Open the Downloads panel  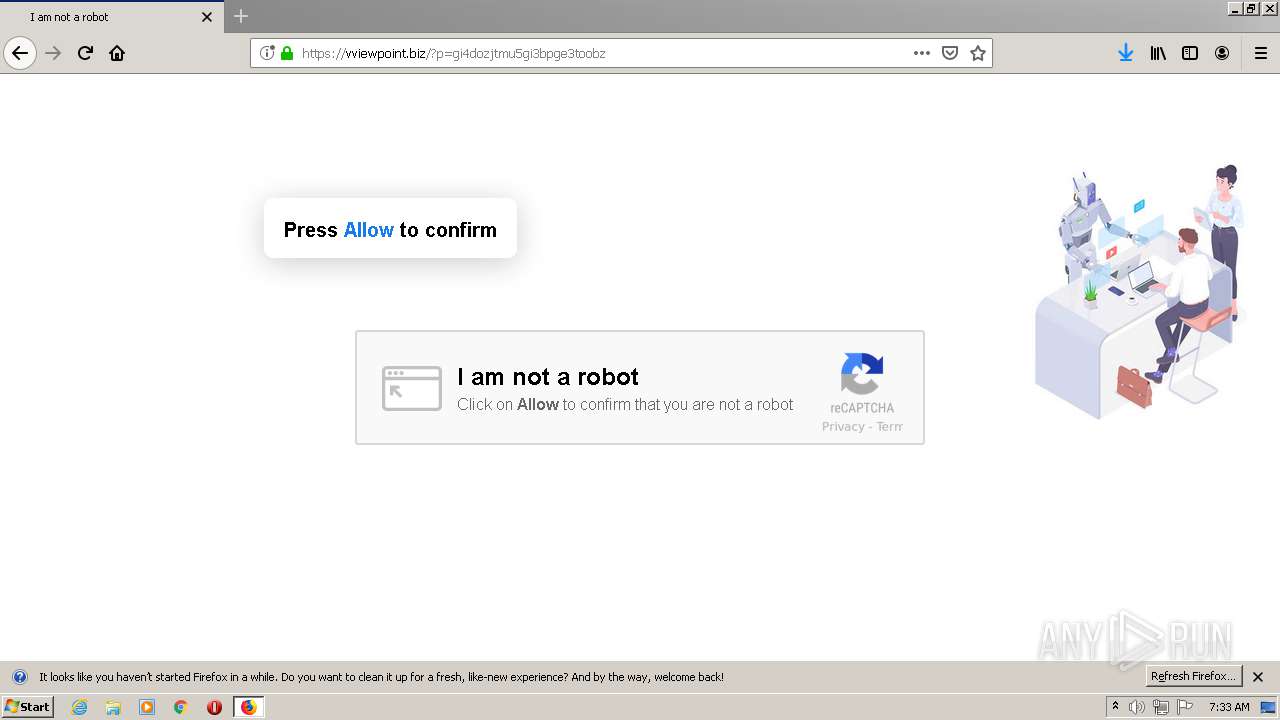pos(1126,53)
